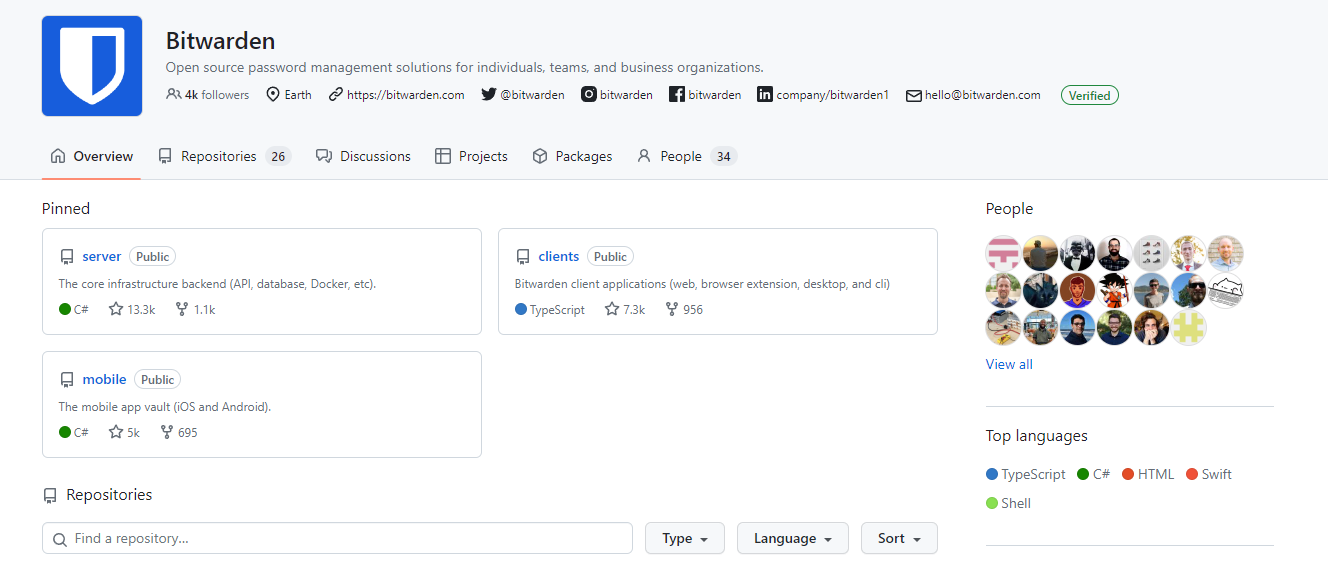
Task: Open the Sort dropdown
Action: point(898,538)
